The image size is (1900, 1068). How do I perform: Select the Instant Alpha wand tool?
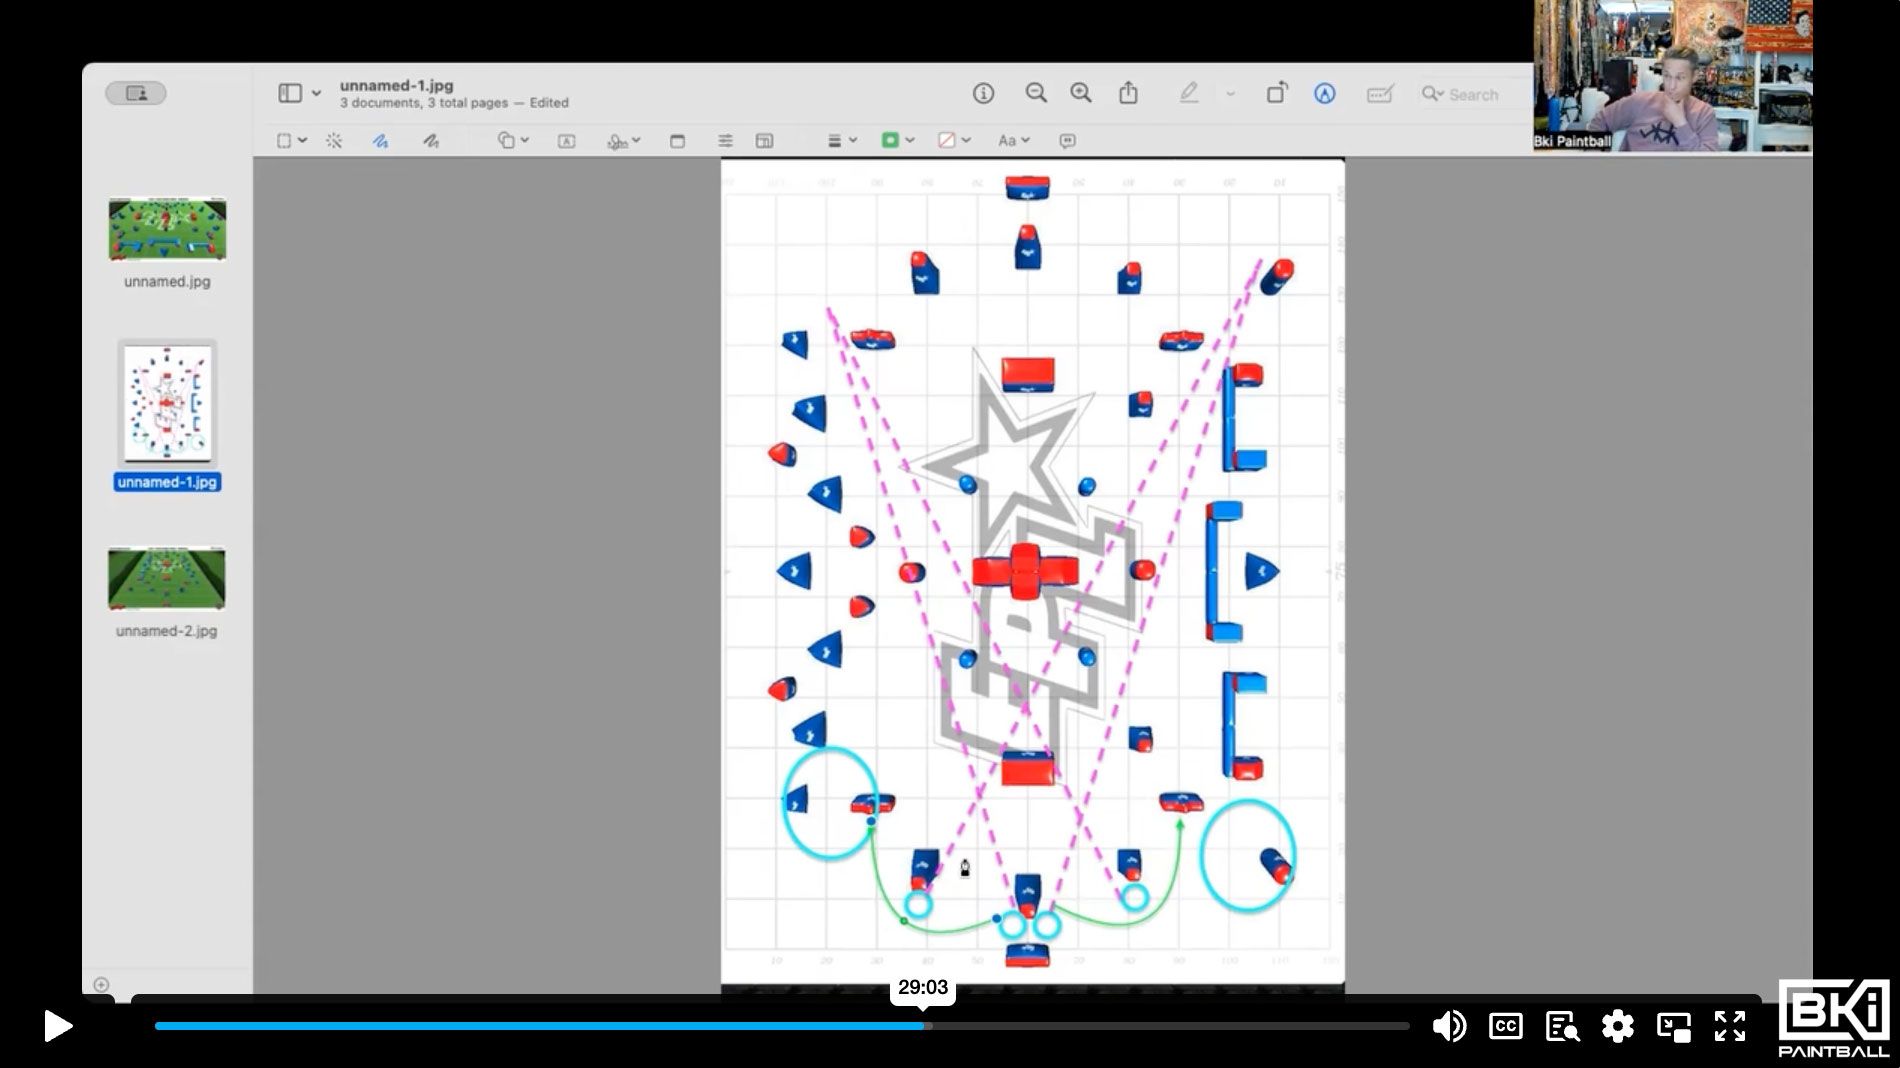pos(334,141)
